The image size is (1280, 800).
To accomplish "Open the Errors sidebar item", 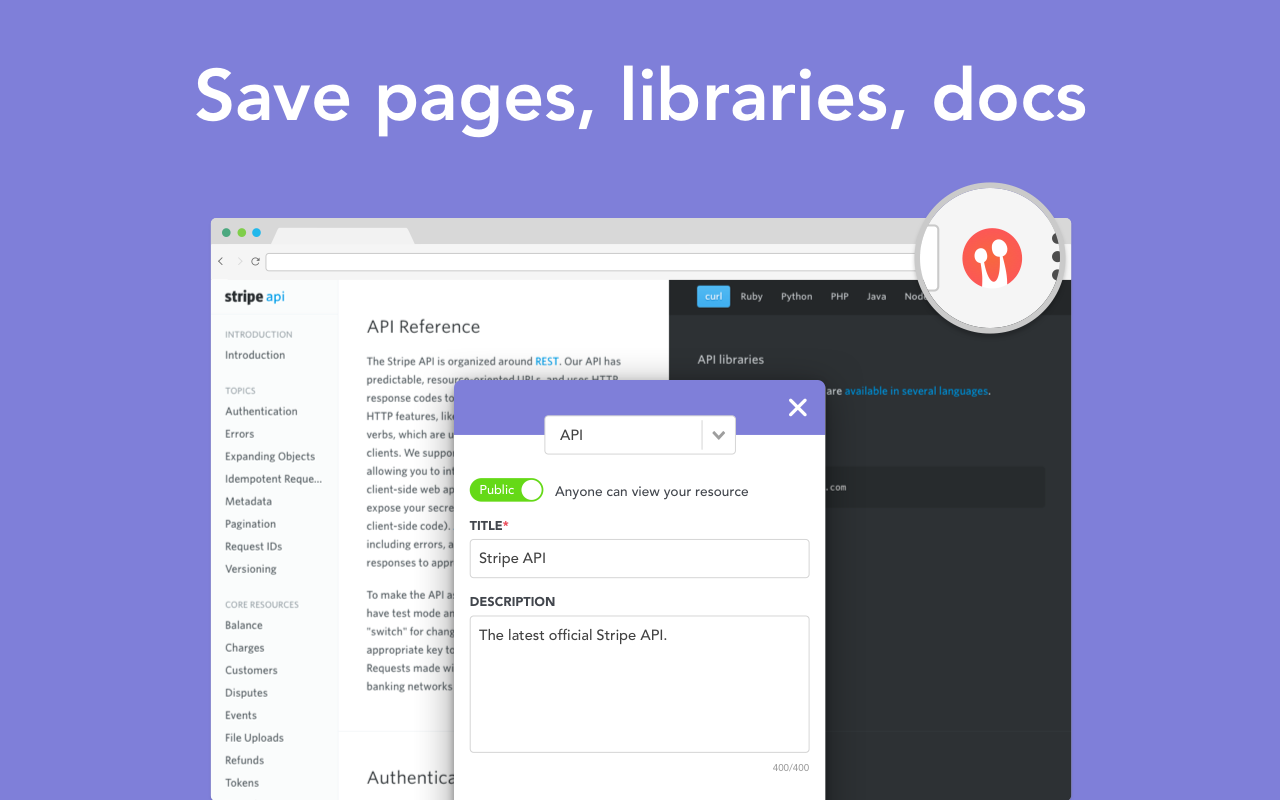I will 239,434.
